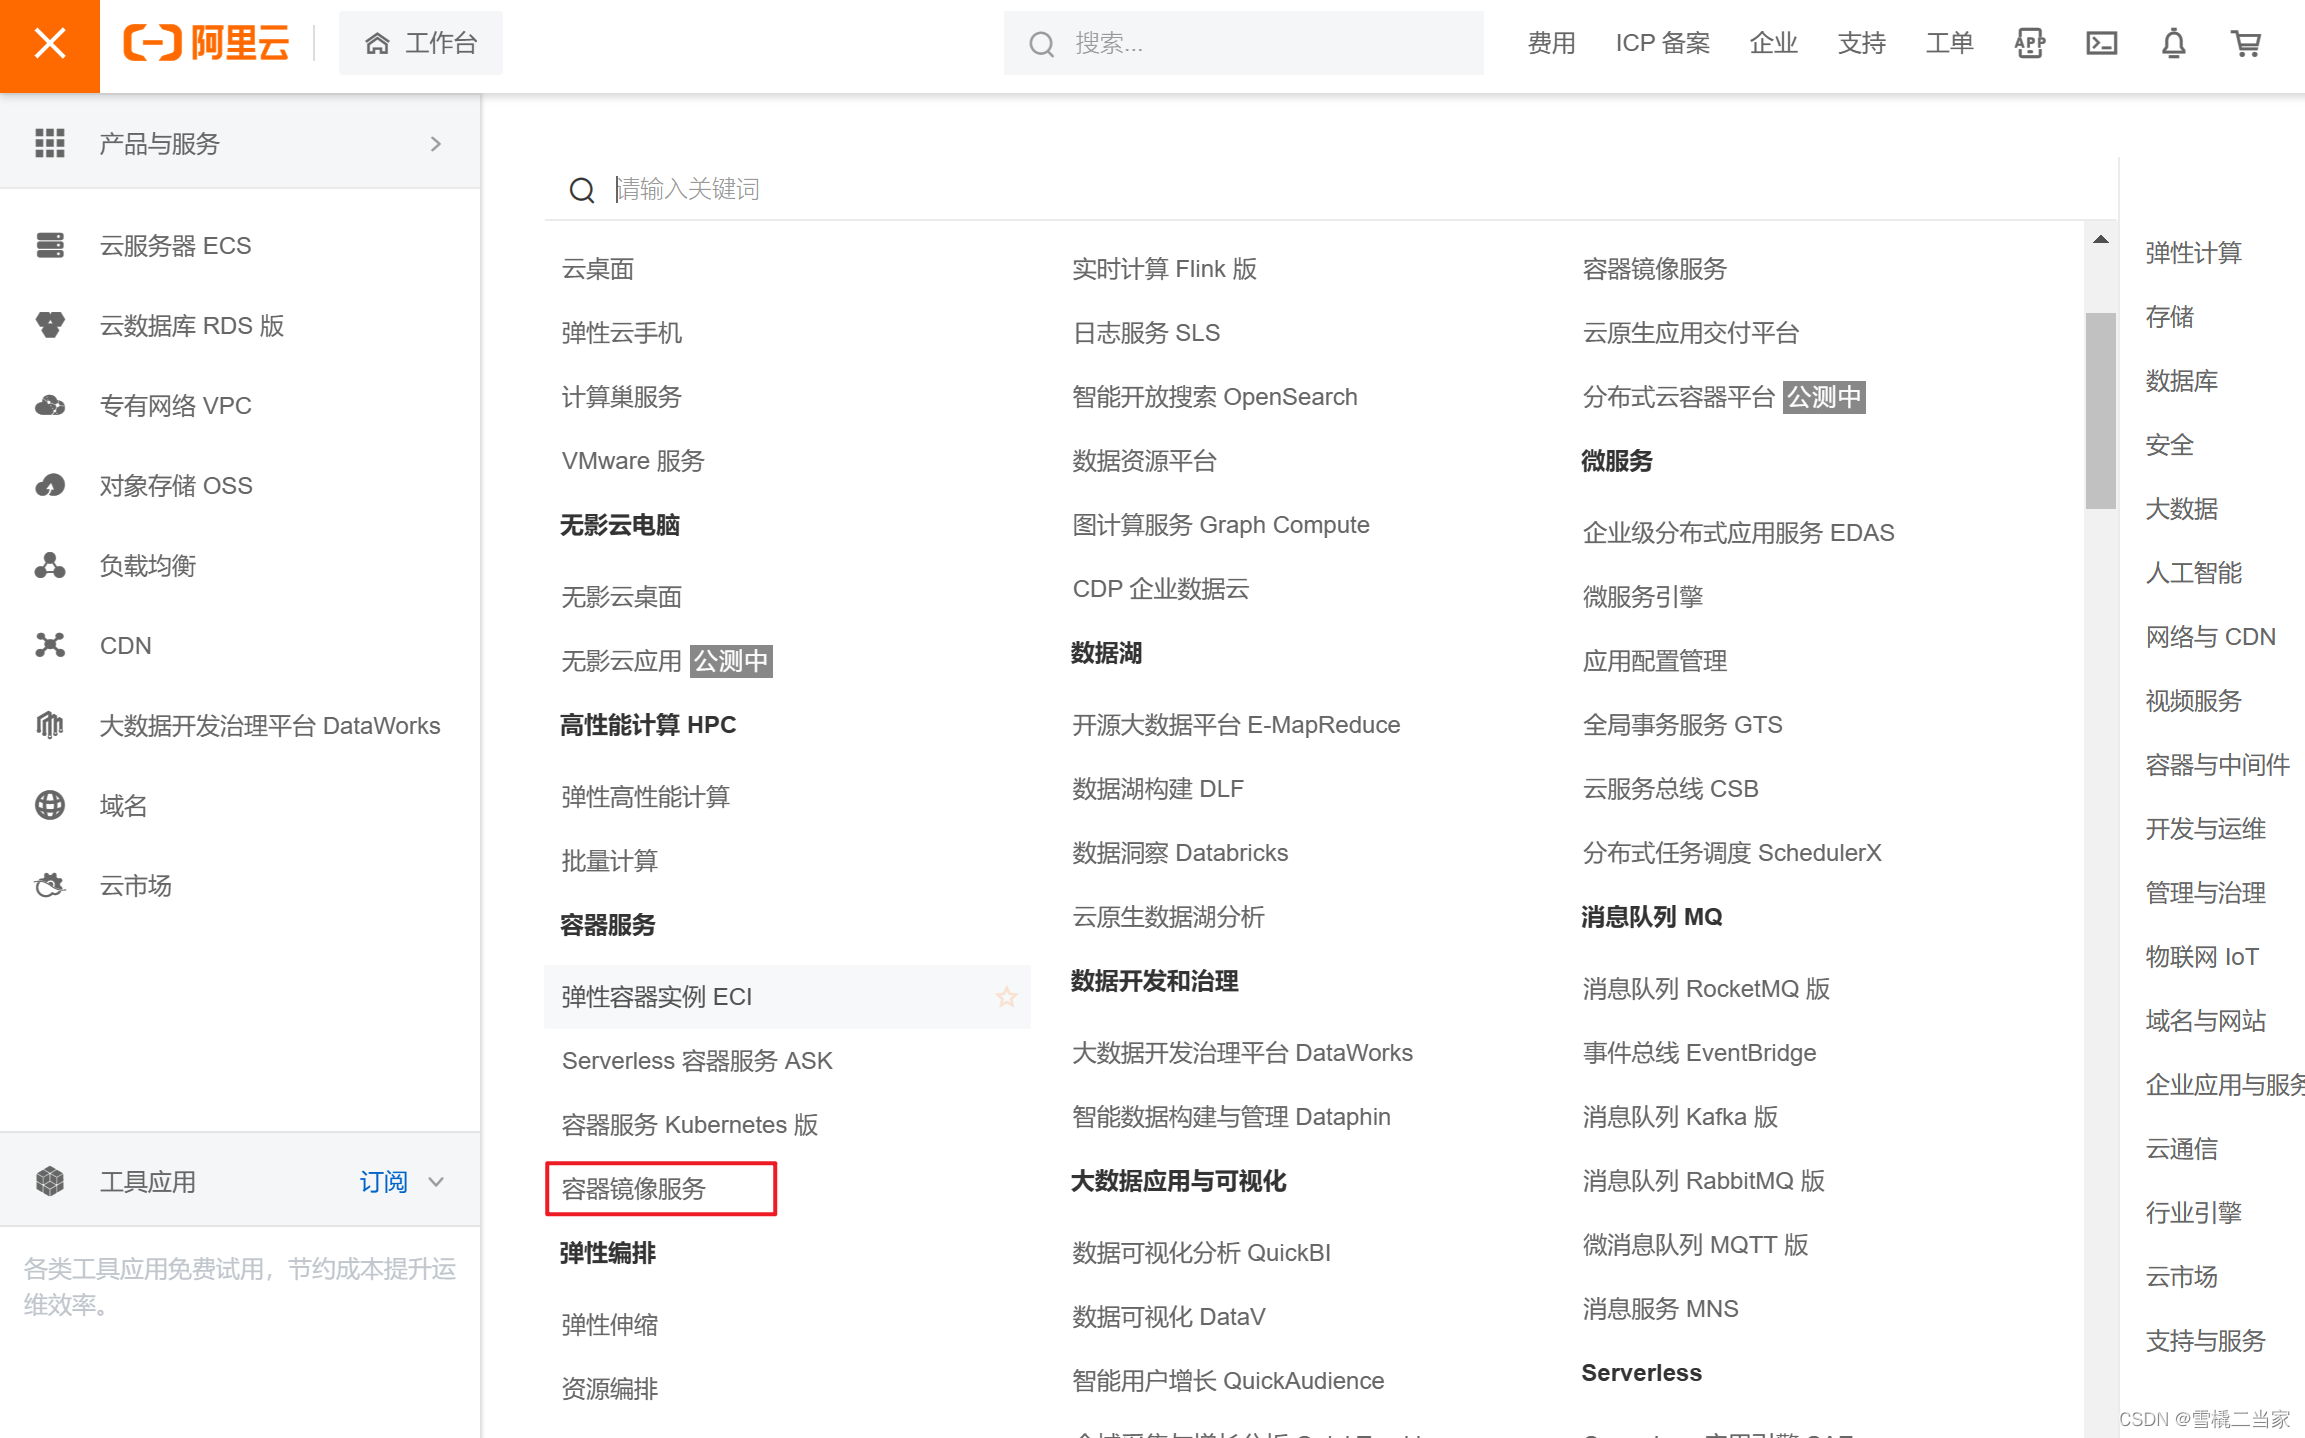
Task: Open 容器服务 Kubernetes 版
Action: [690, 1125]
